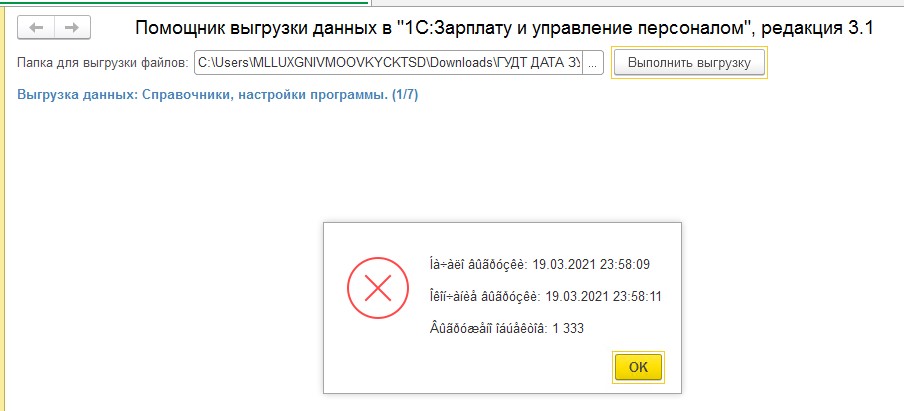This screenshot has width=904, height=411.
Task: Click the green tab strip at top
Action: pos(180,3)
